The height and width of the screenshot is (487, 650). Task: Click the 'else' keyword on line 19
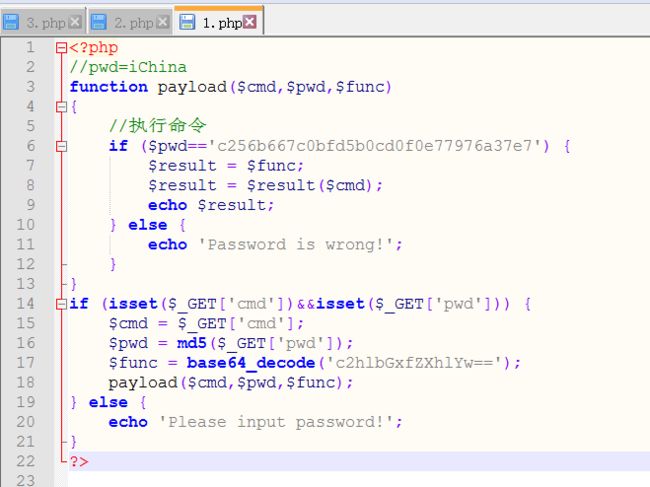pos(108,402)
